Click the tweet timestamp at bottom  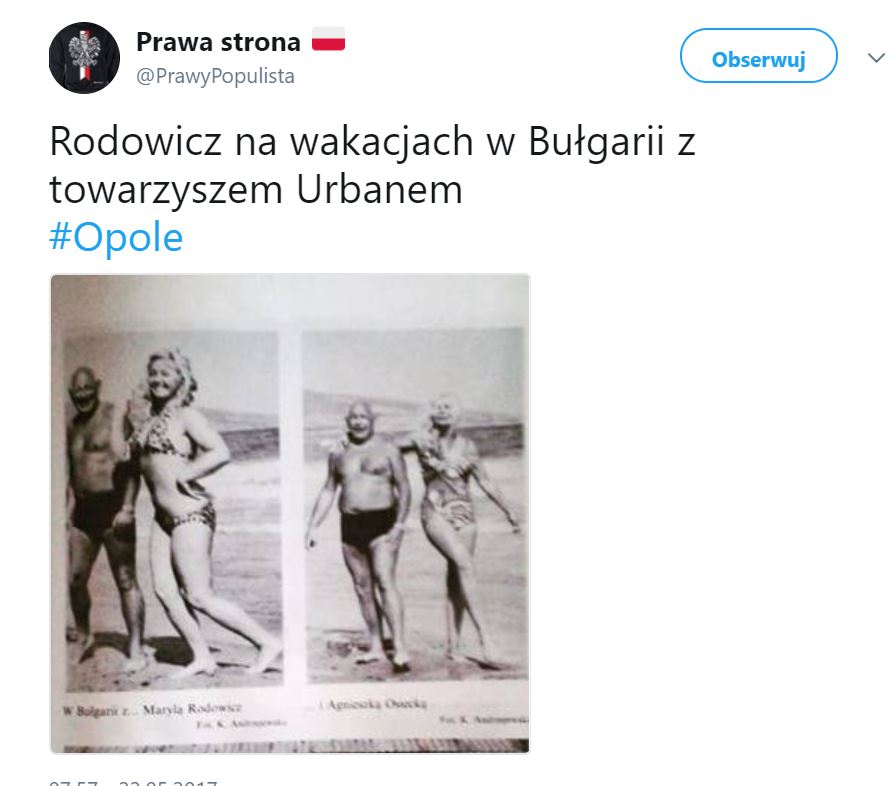click(133, 783)
